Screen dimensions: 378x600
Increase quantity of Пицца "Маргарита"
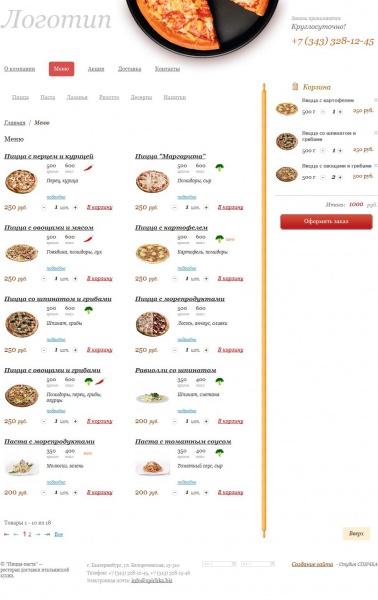click(206, 207)
